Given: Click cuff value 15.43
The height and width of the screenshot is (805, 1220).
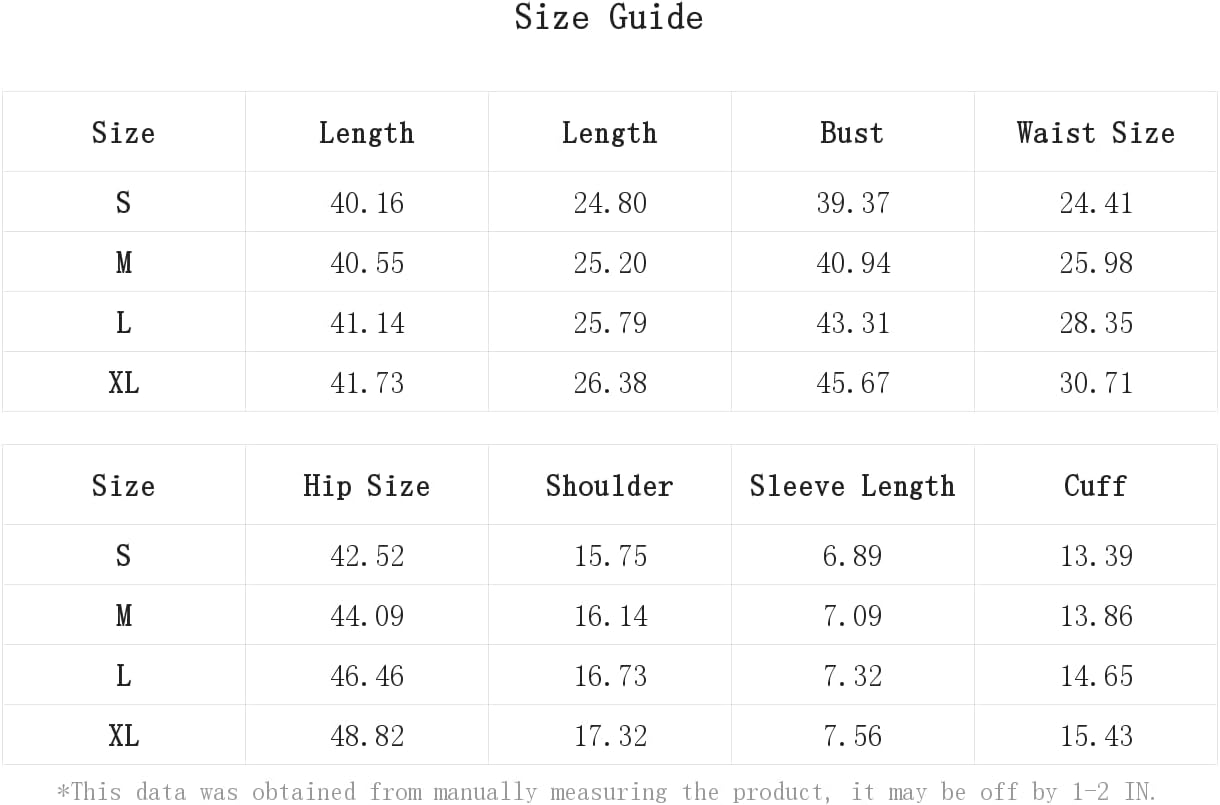Looking at the screenshot, I should [x=1096, y=736].
